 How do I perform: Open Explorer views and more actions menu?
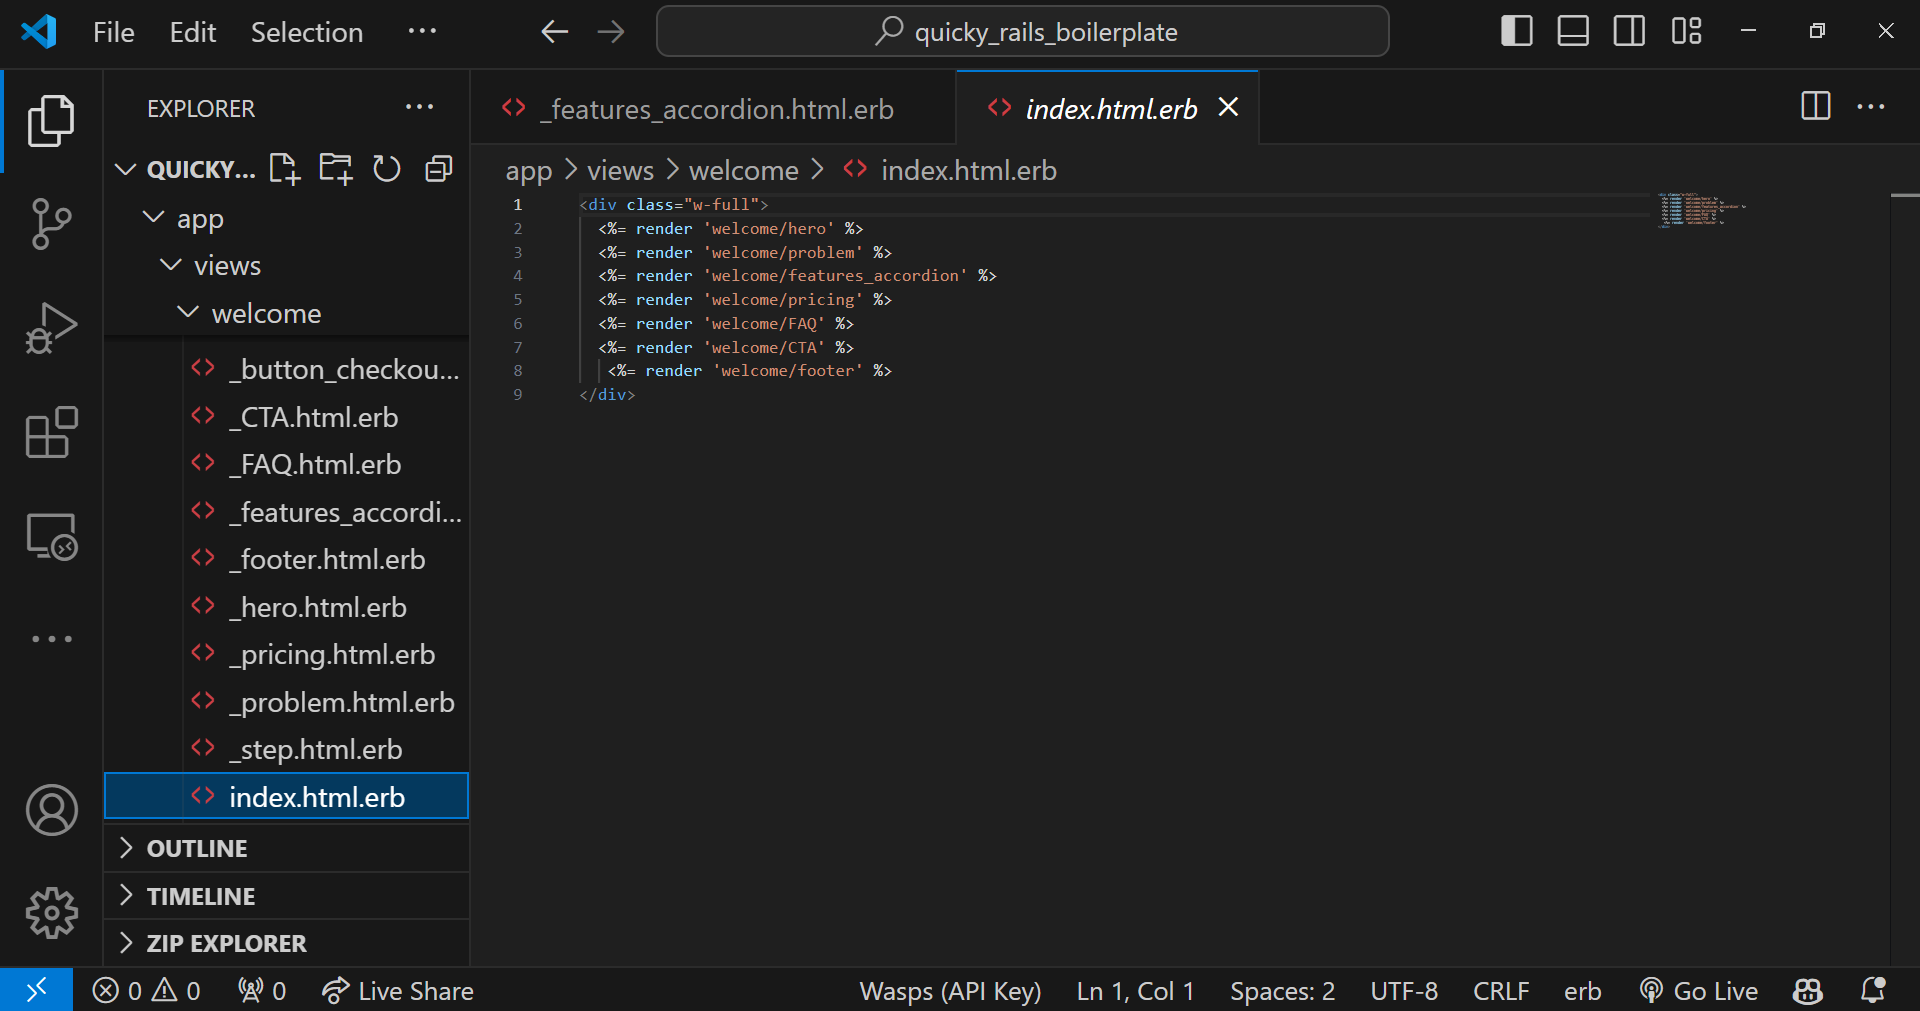pyautogui.click(x=419, y=108)
